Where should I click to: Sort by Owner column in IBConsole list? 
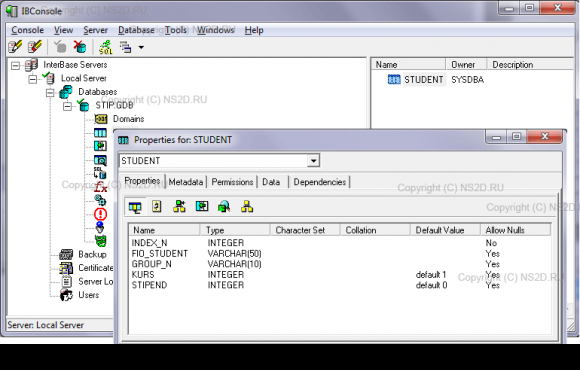click(x=466, y=65)
